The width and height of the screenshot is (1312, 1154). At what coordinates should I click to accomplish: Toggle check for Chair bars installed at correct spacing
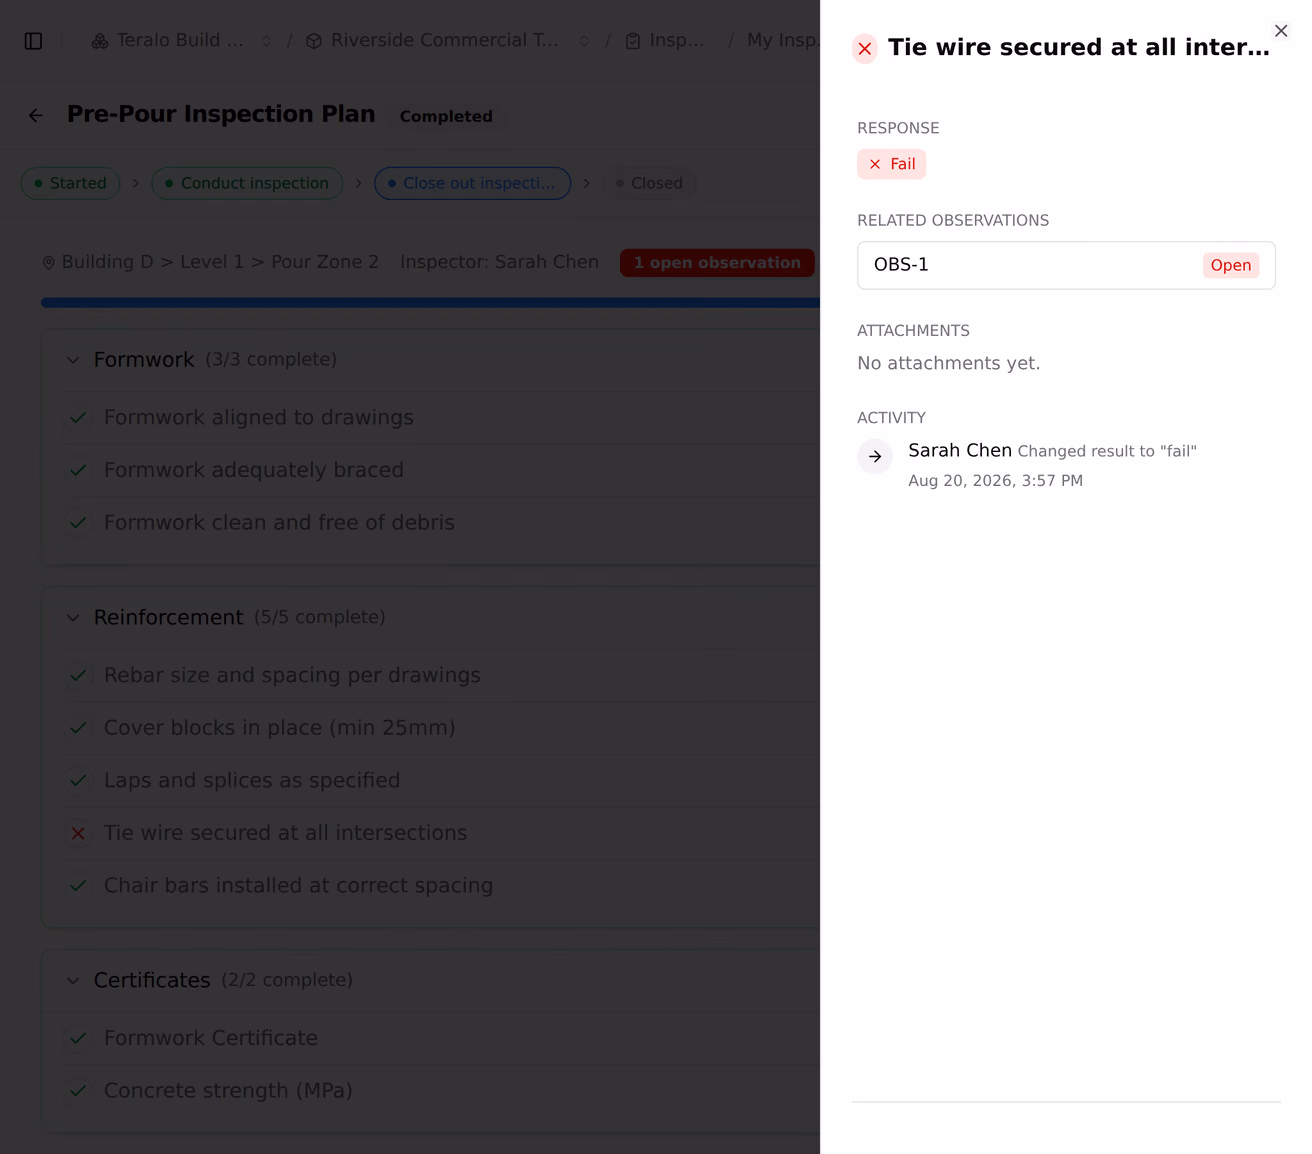pos(78,886)
